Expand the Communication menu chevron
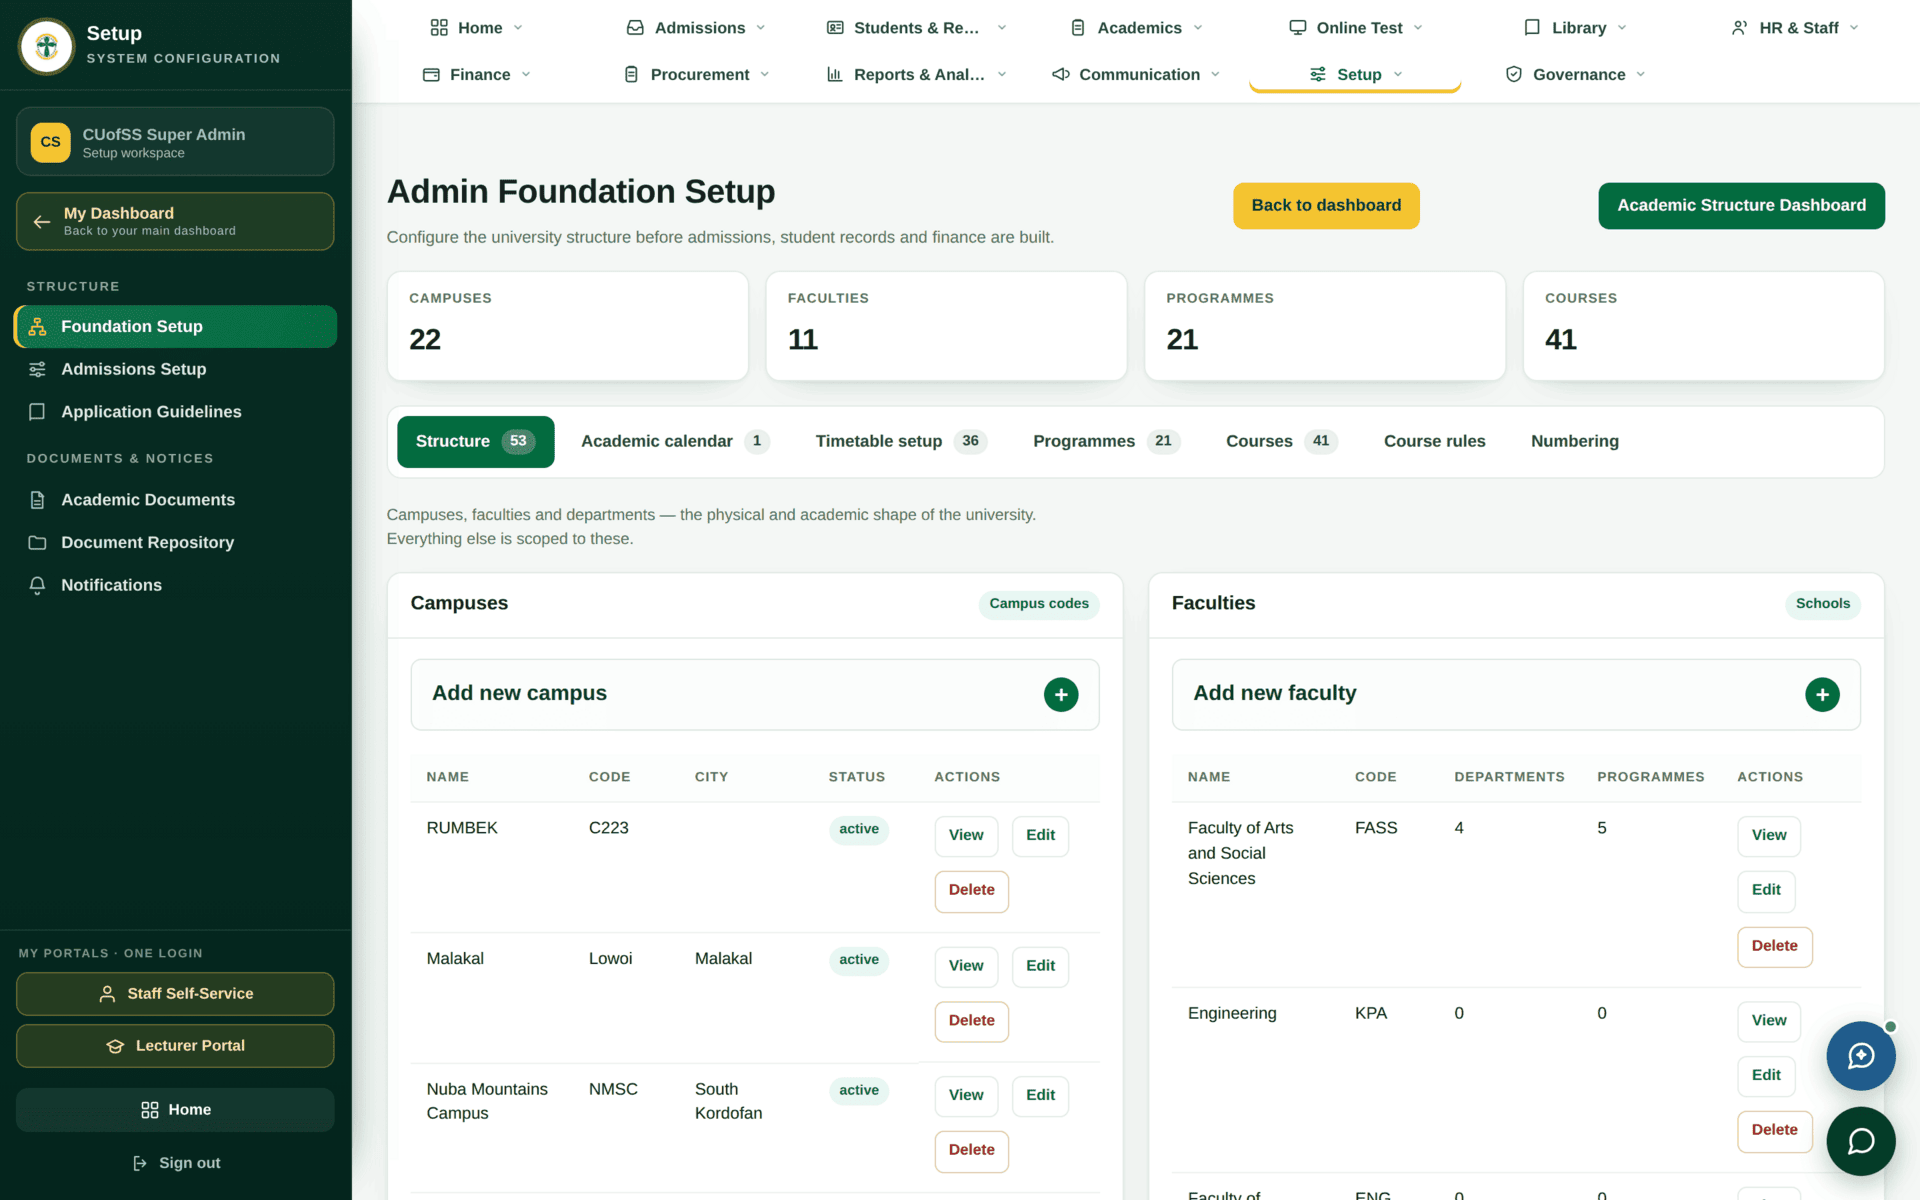This screenshot has width=1920, height=1200. tap(1216, 75)
